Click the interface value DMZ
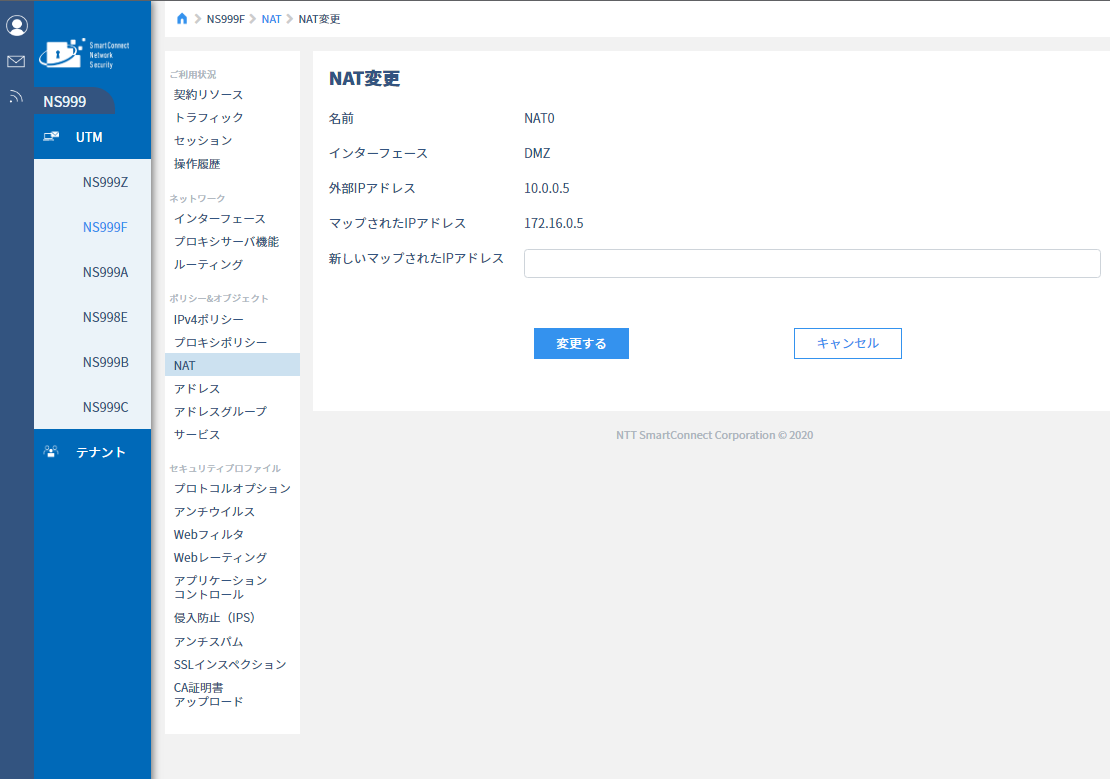Image resolution: width=1110 pixels, height=779 pixels. (537, 153)
